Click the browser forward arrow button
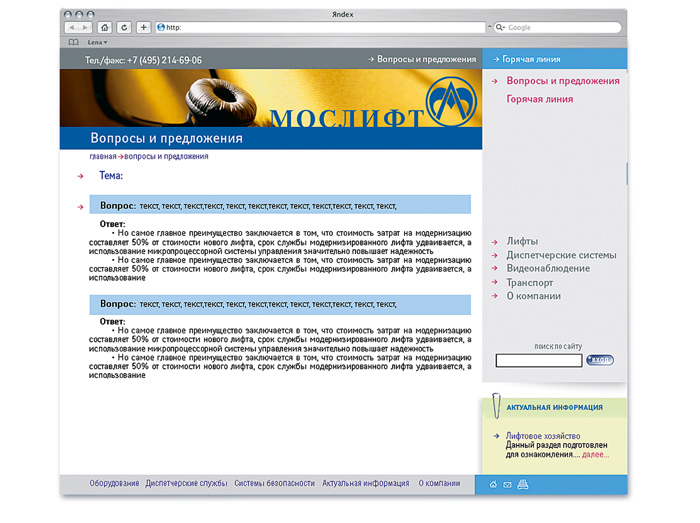The image size is (700, 523). tap(85, 28)
